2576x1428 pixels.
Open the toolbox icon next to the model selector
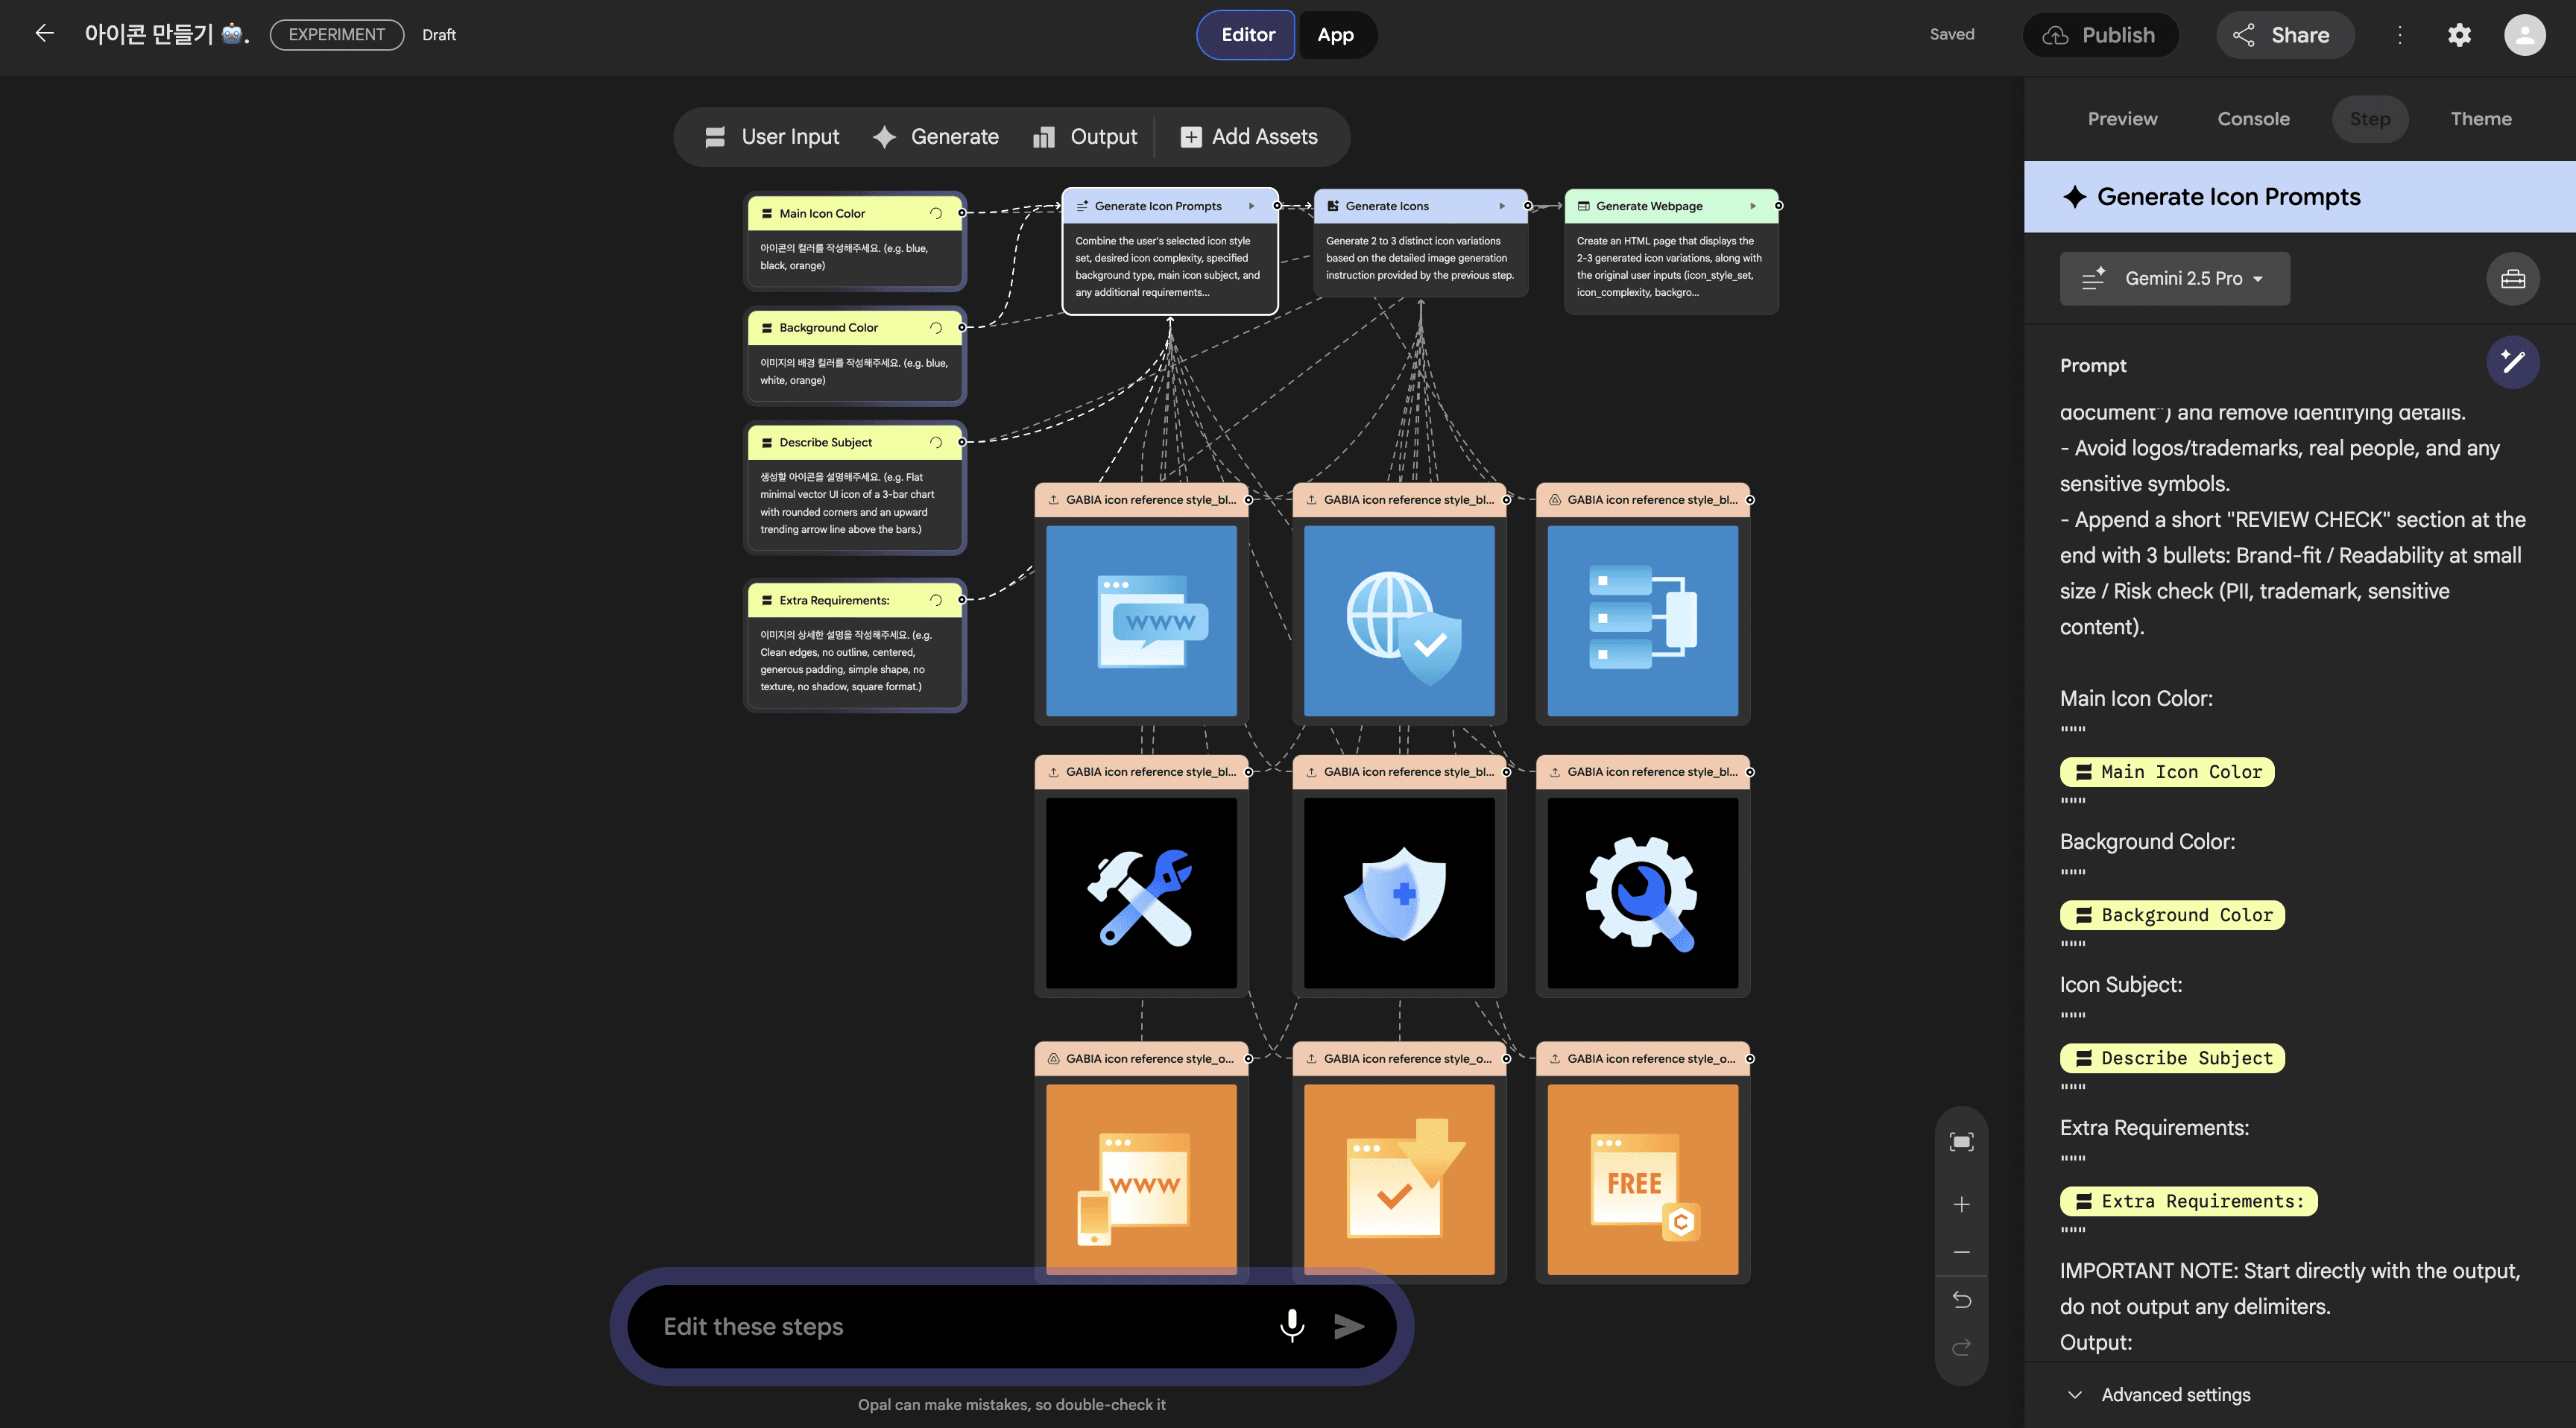pyautogui.click(x=2512, y=279)
